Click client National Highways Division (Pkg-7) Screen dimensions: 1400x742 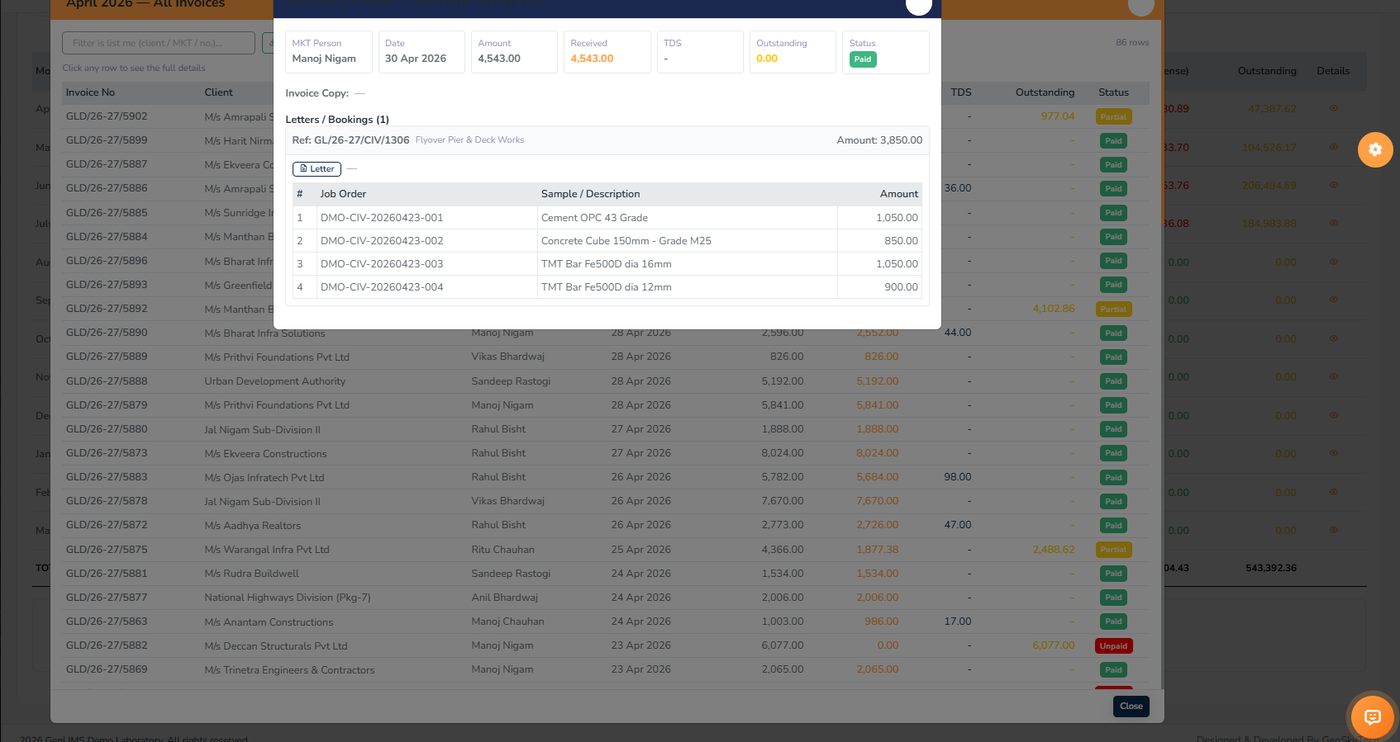288,597
